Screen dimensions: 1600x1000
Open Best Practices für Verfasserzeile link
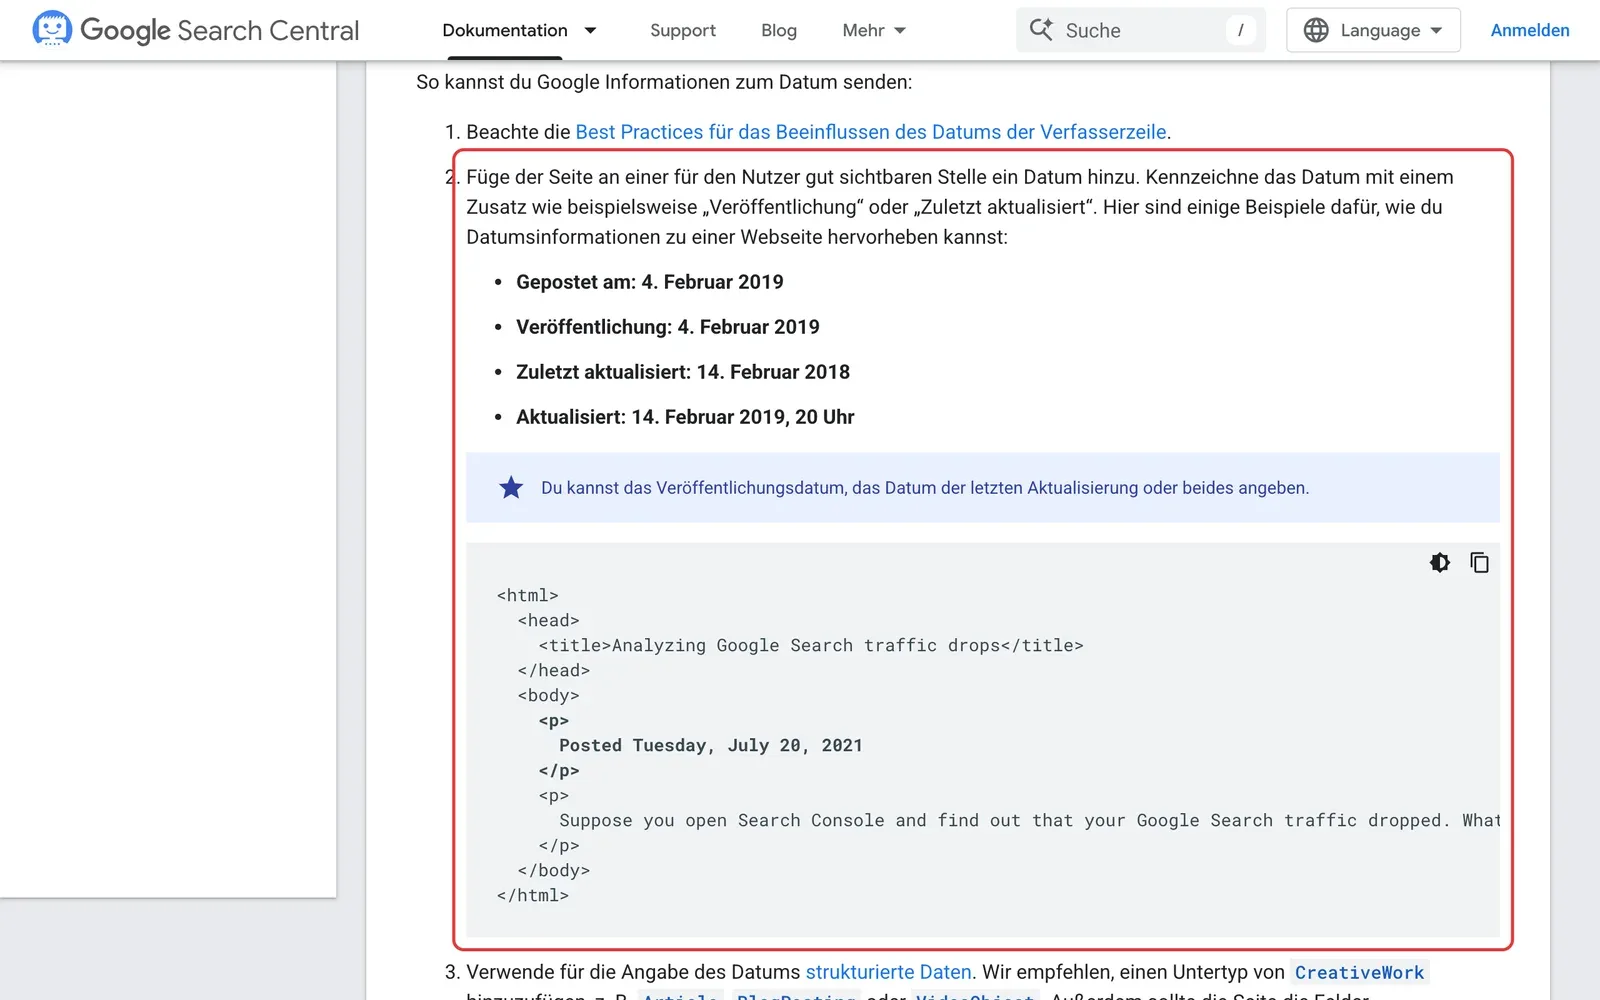click(x=871, y=132)
